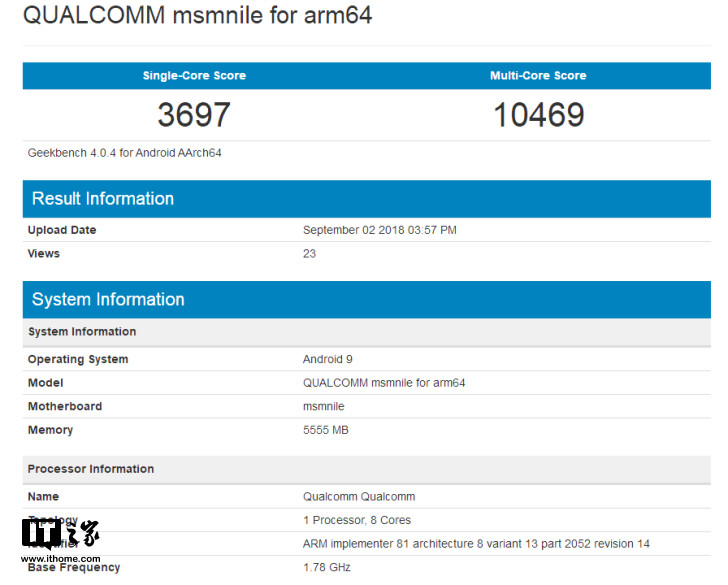Click the Views label
Viewport: 728px width, 585px height.
pos(44,254)
